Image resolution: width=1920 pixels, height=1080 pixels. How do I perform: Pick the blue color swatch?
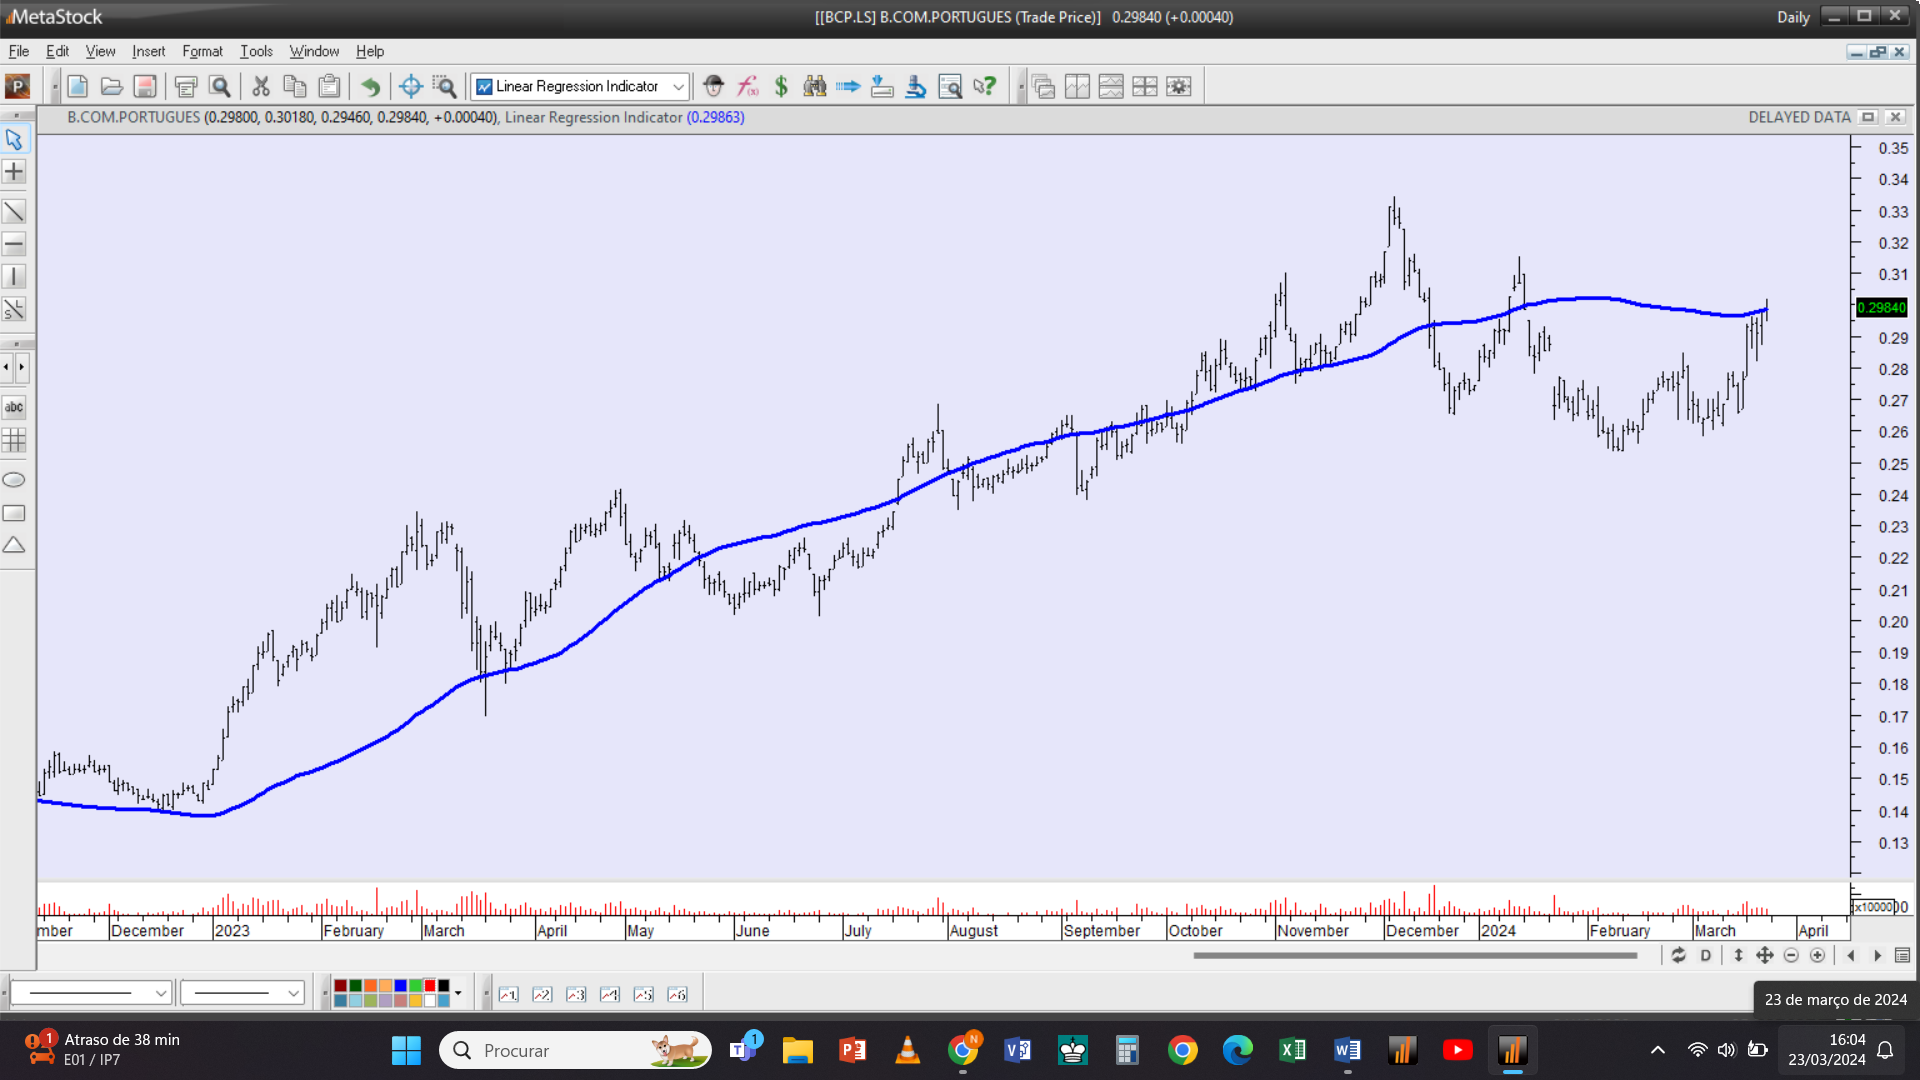point(400,987)
